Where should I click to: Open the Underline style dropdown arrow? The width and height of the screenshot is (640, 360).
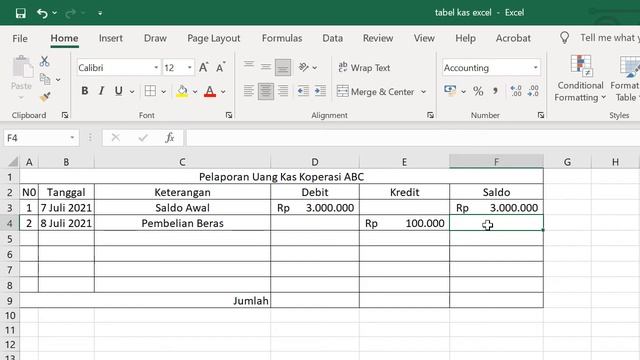tap(132, 92)
